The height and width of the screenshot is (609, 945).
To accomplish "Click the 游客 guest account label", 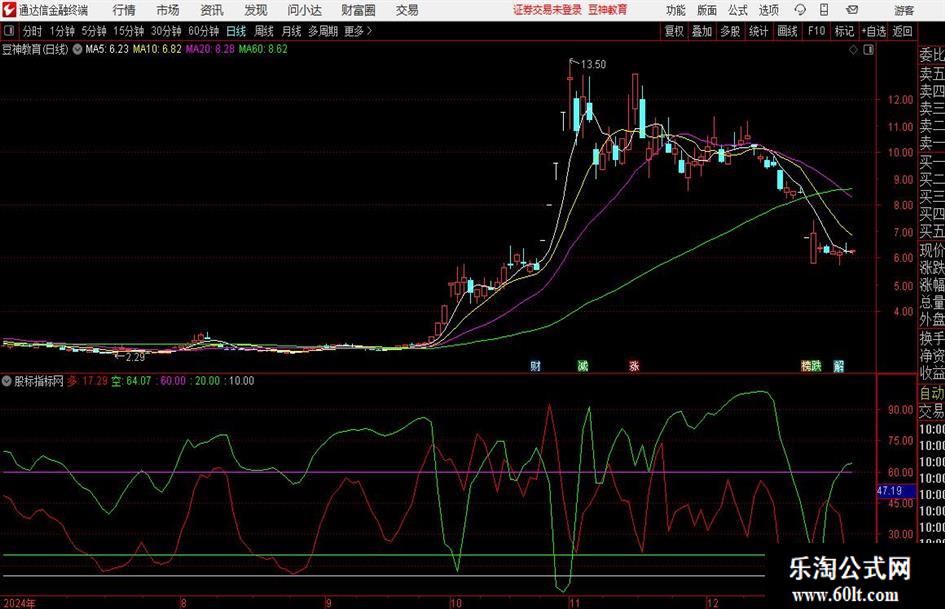I will point(904,10).
